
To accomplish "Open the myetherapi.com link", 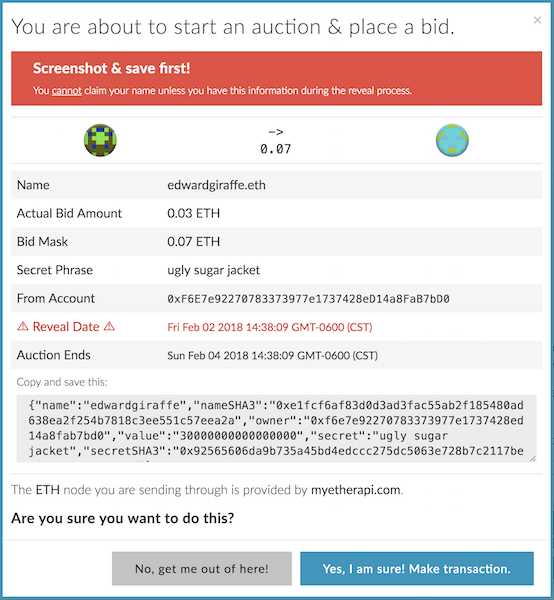I will 355,490.
